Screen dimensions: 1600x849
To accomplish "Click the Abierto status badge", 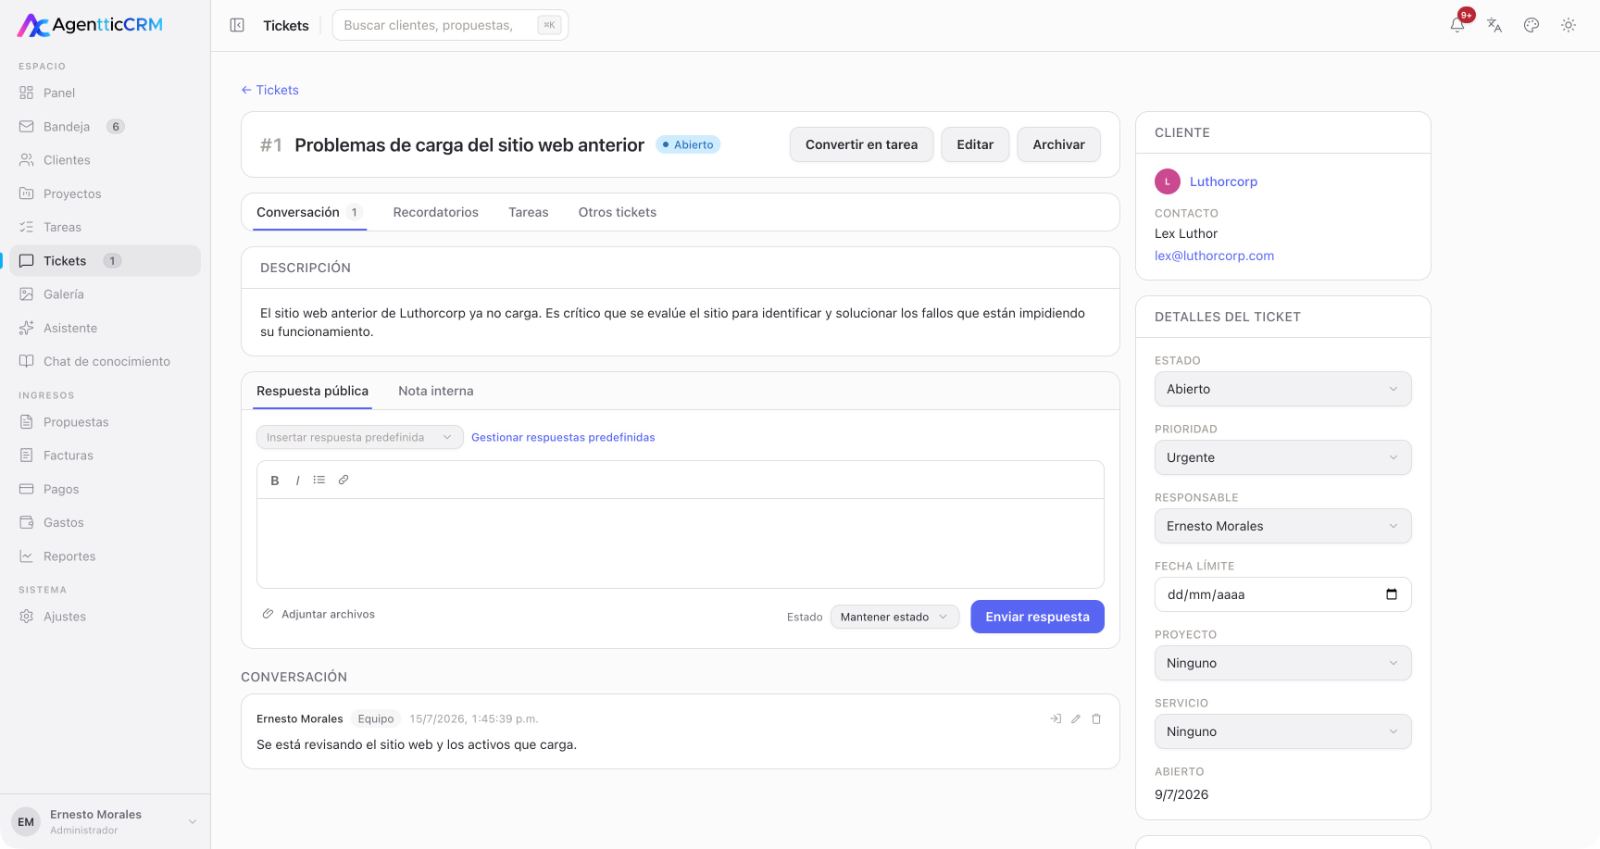I will coord(688,145).
